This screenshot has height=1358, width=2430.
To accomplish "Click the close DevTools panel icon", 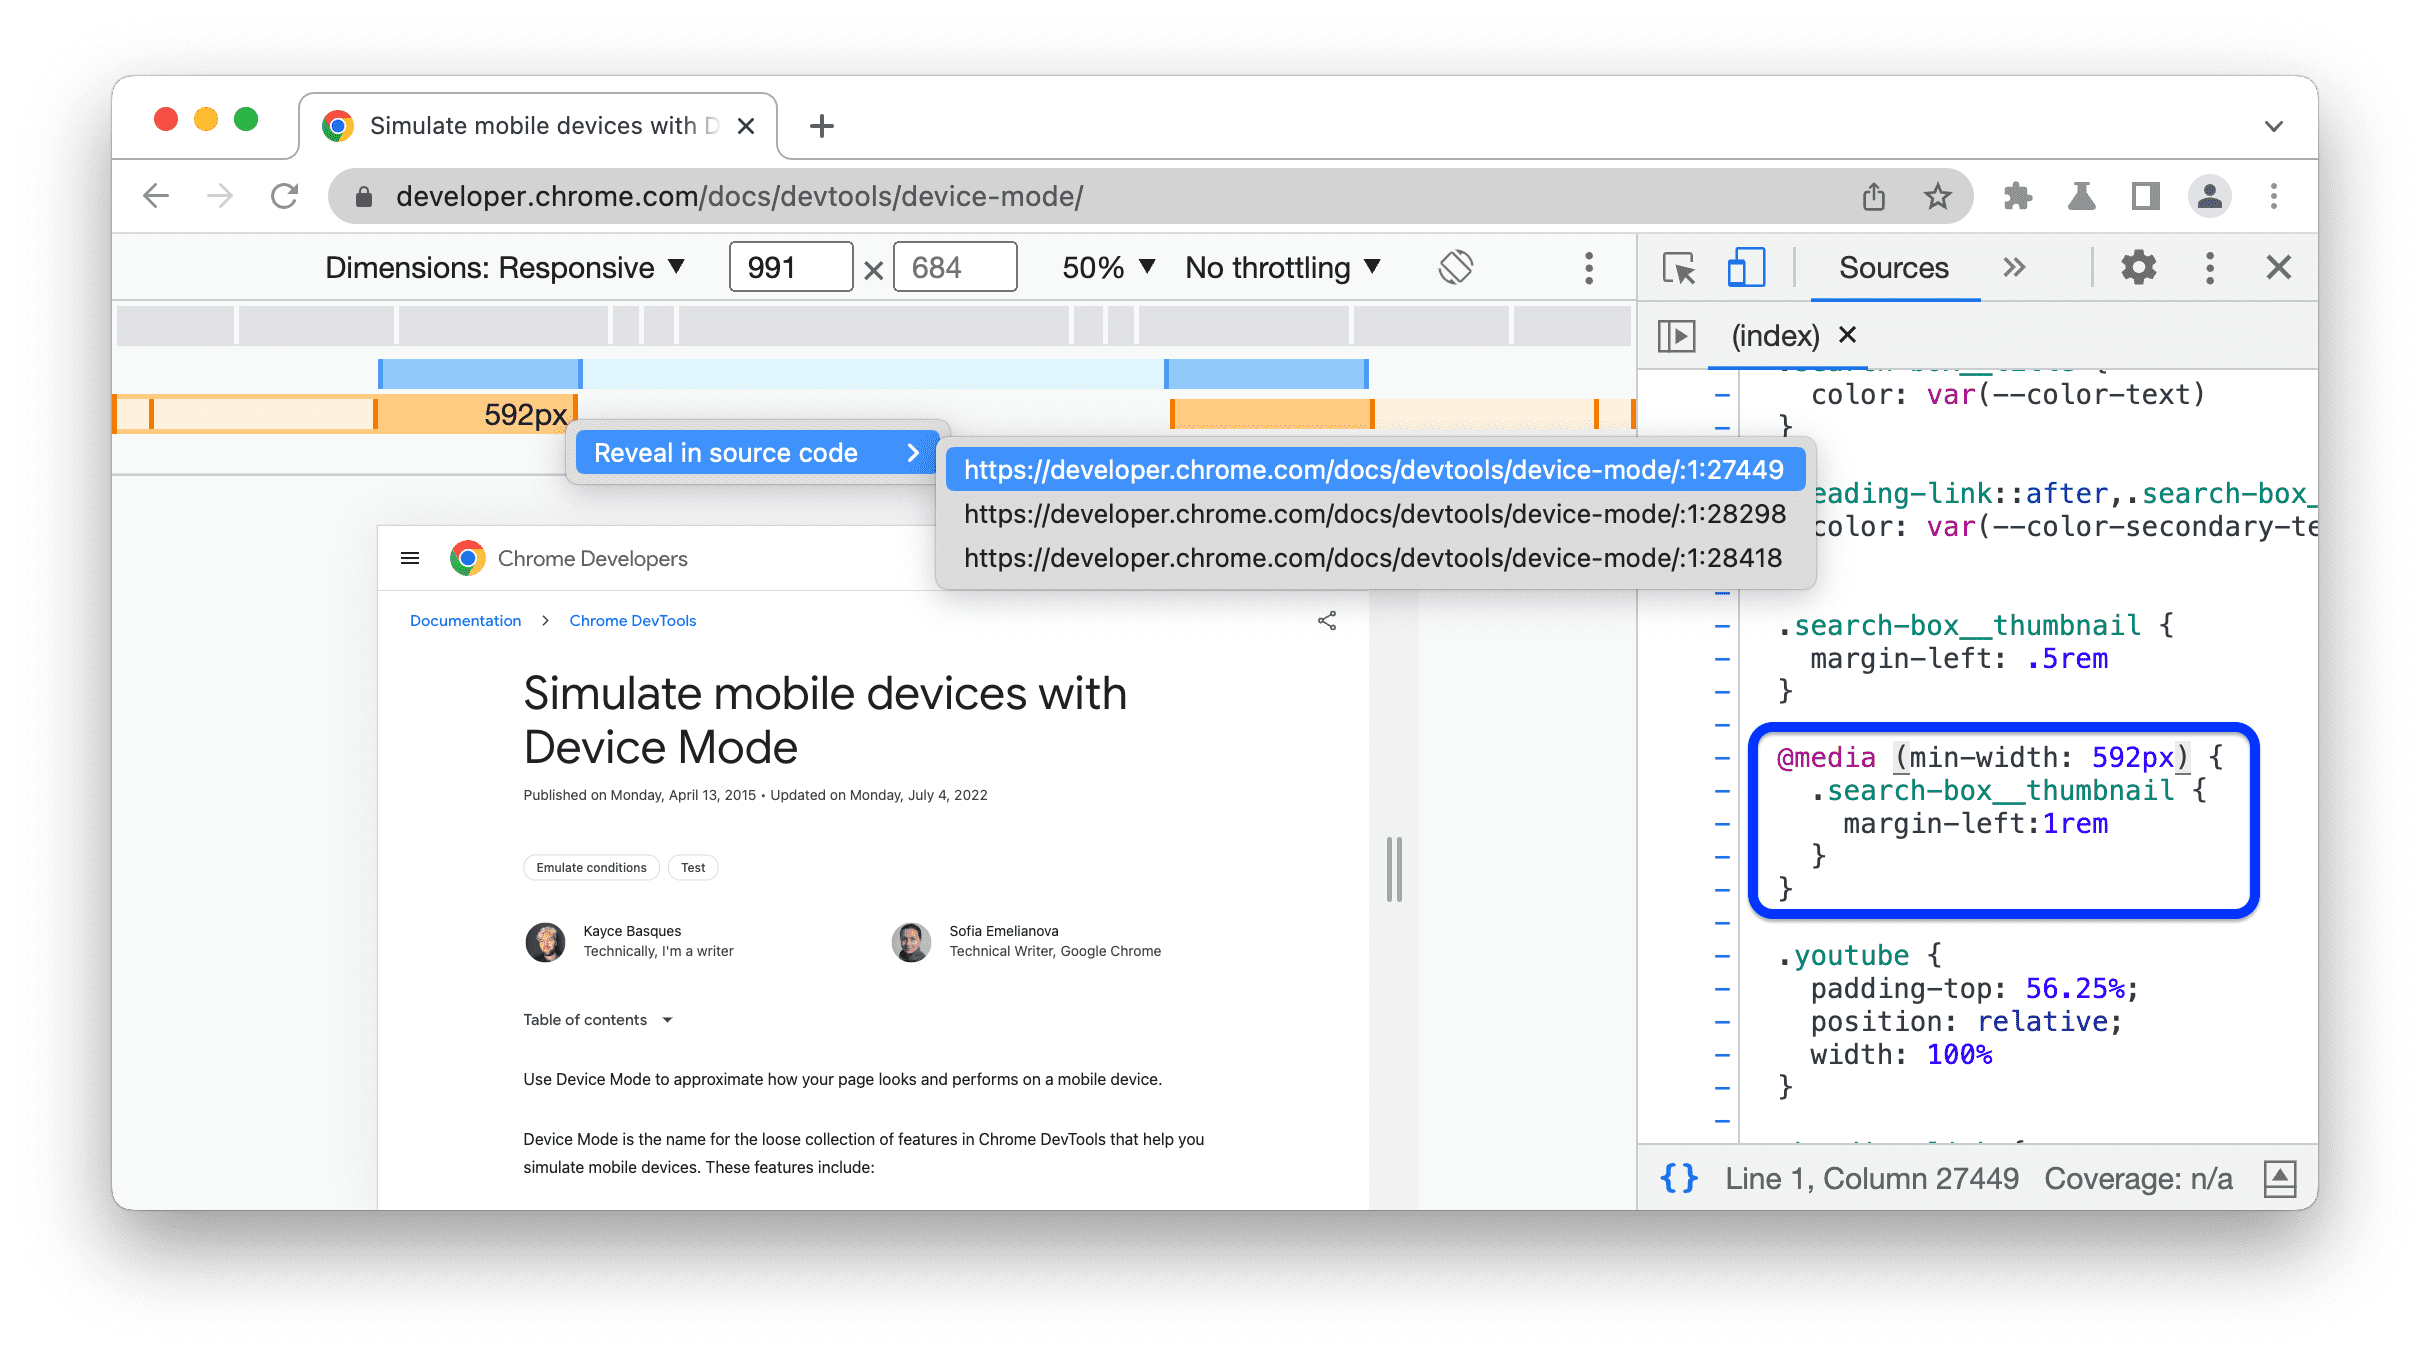I will pyautogui.click(x=2276, y=267).
